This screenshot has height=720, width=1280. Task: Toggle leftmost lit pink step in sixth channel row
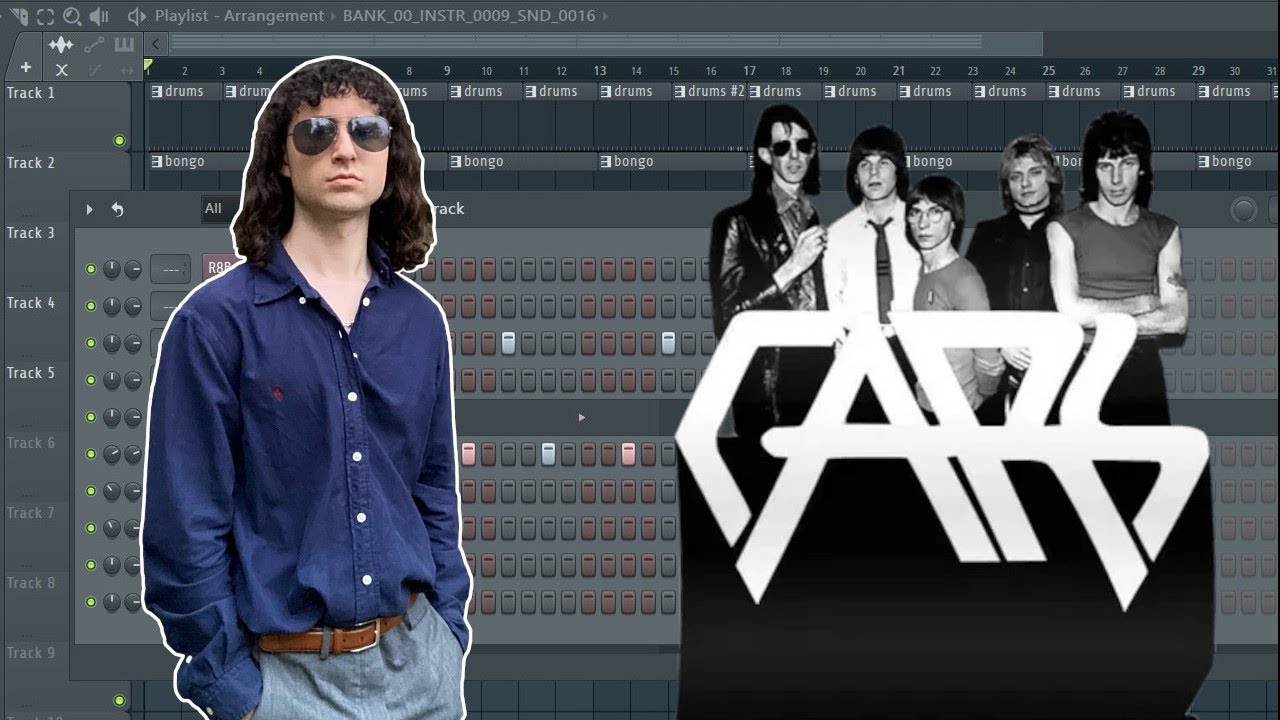pos(468,454)
